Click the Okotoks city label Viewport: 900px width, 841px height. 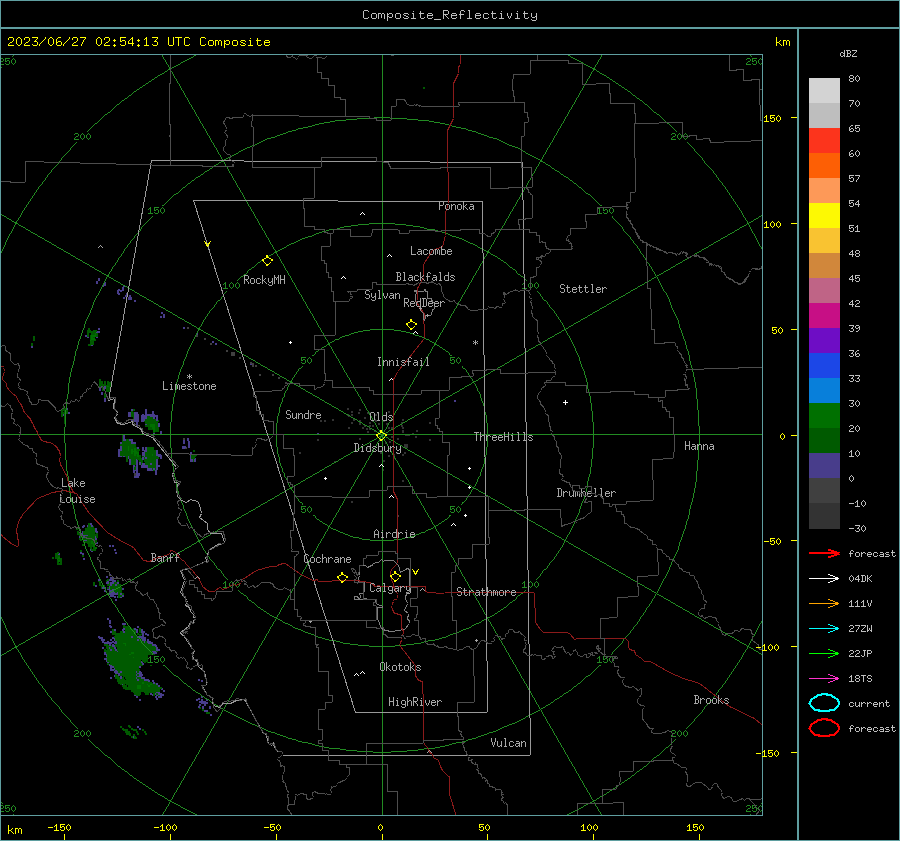tap(400, 667)
